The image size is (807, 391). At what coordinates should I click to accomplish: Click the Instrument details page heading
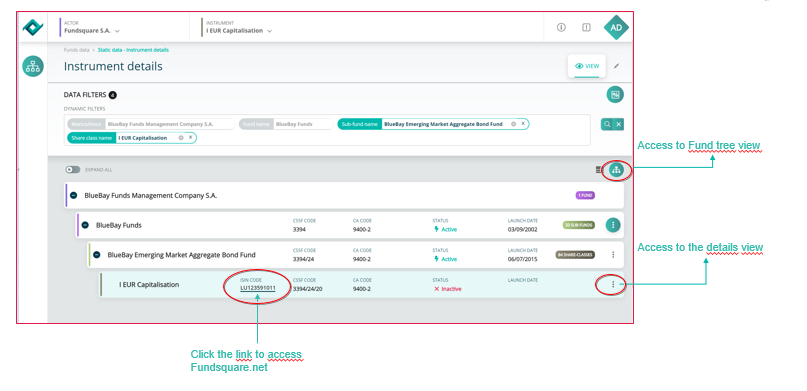click(113, 66)
